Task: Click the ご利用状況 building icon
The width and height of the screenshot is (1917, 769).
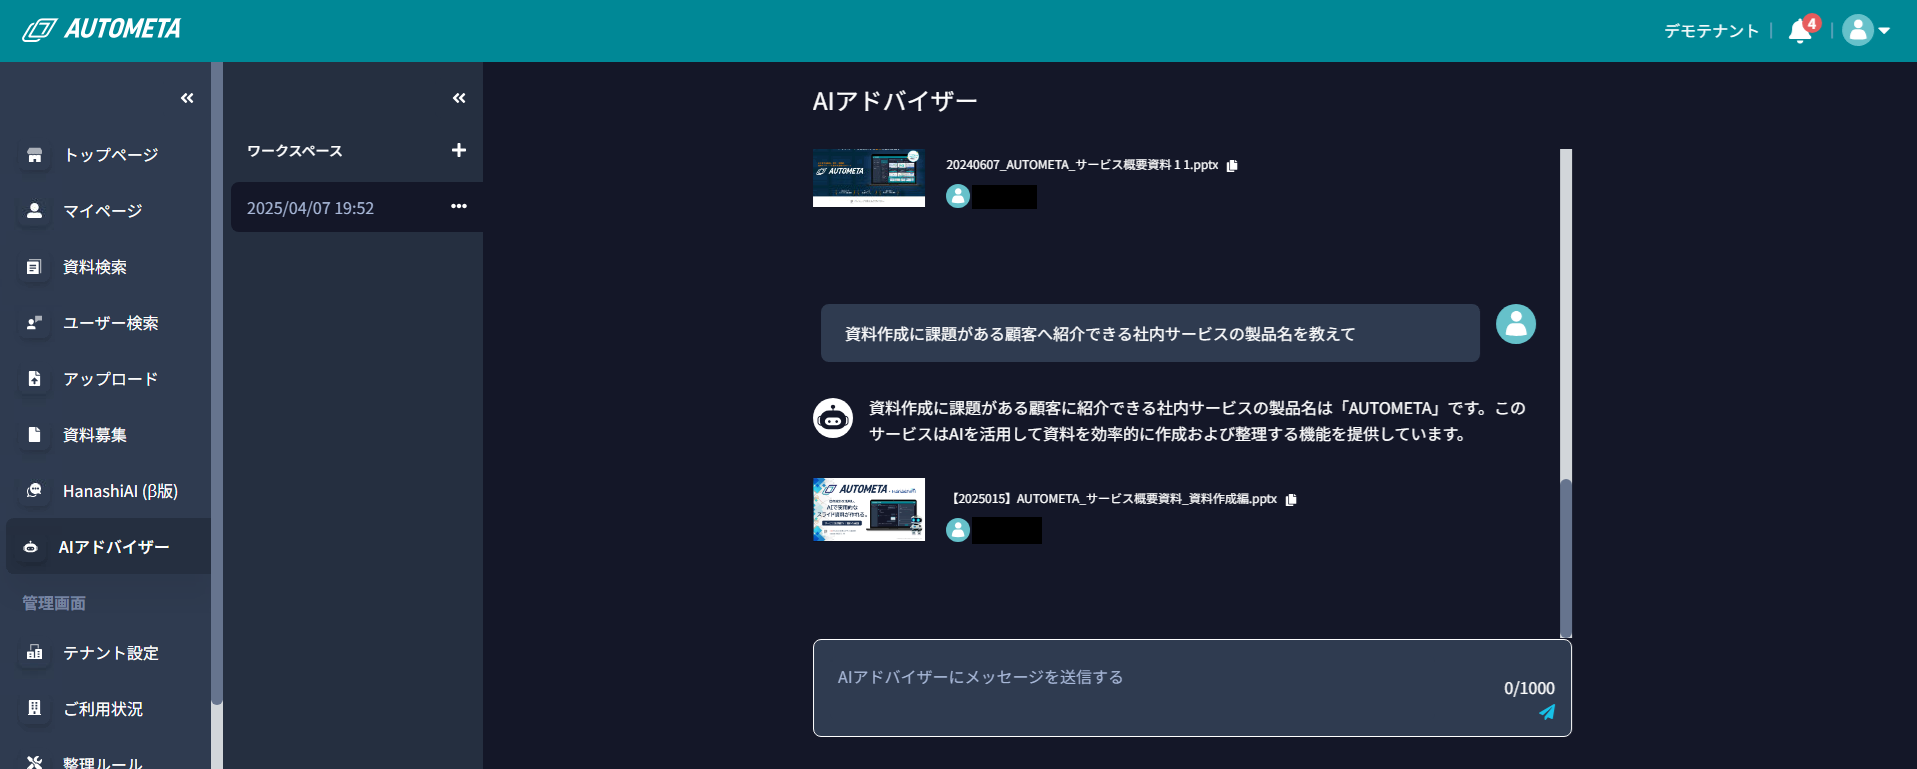Action: point(35,708)
